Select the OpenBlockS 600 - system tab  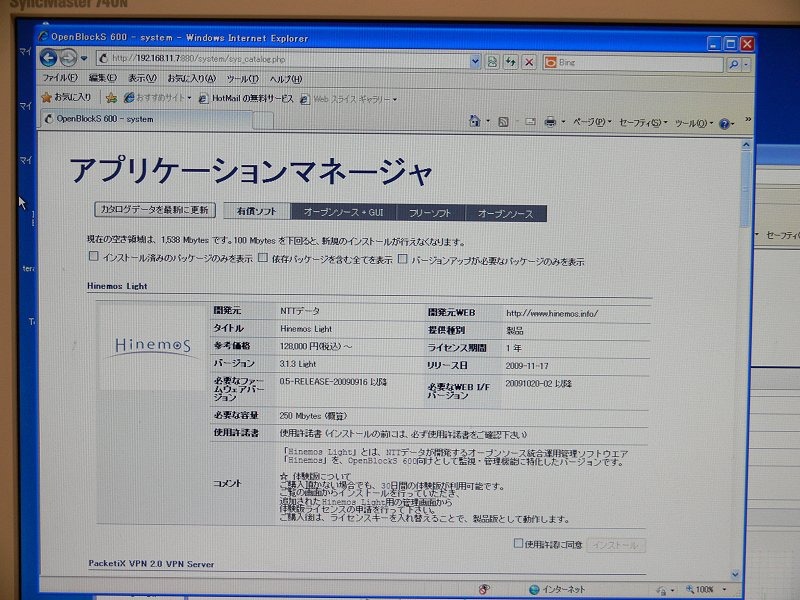[x=147, y=119]
